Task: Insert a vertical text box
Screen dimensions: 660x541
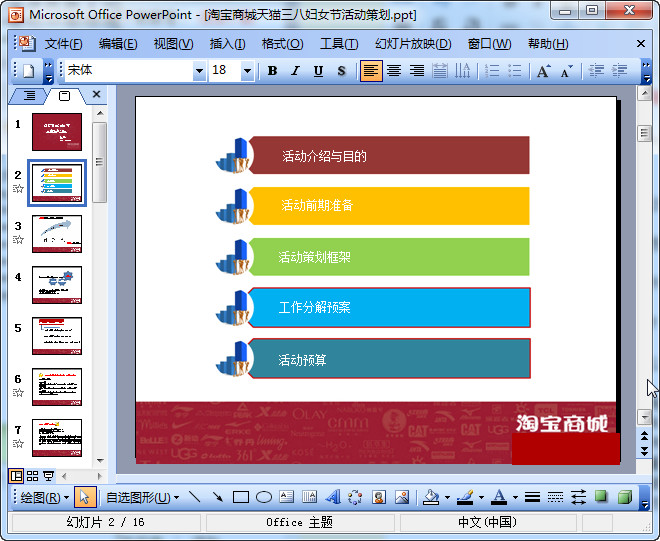Action: tap(309, 497)
